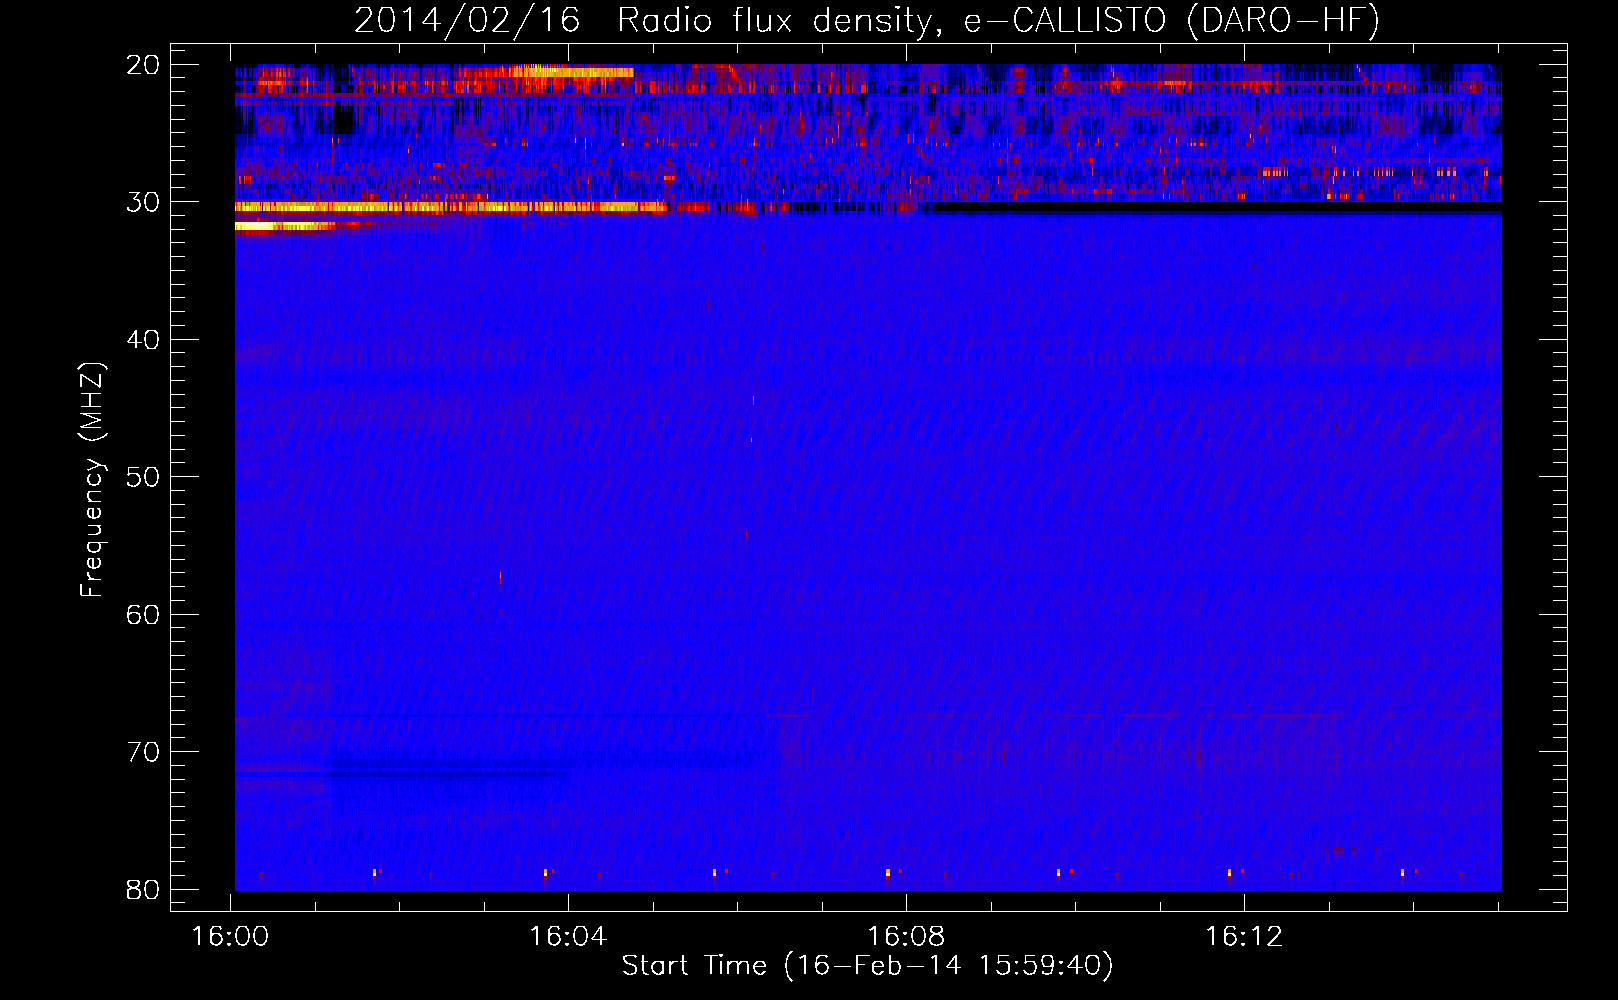The image size is (1618, 1000).
Task: Click the 40 MHz frequency tick label
Action: point(144,340)
